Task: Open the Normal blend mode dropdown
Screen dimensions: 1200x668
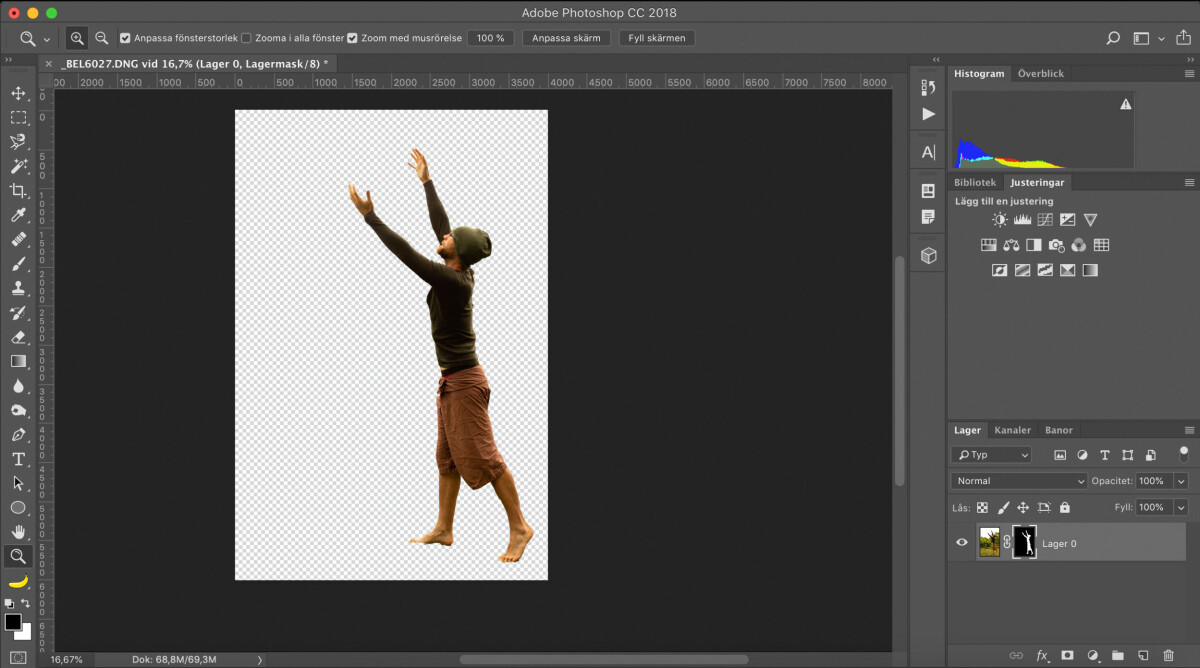Action: [x=1018, y=481]
